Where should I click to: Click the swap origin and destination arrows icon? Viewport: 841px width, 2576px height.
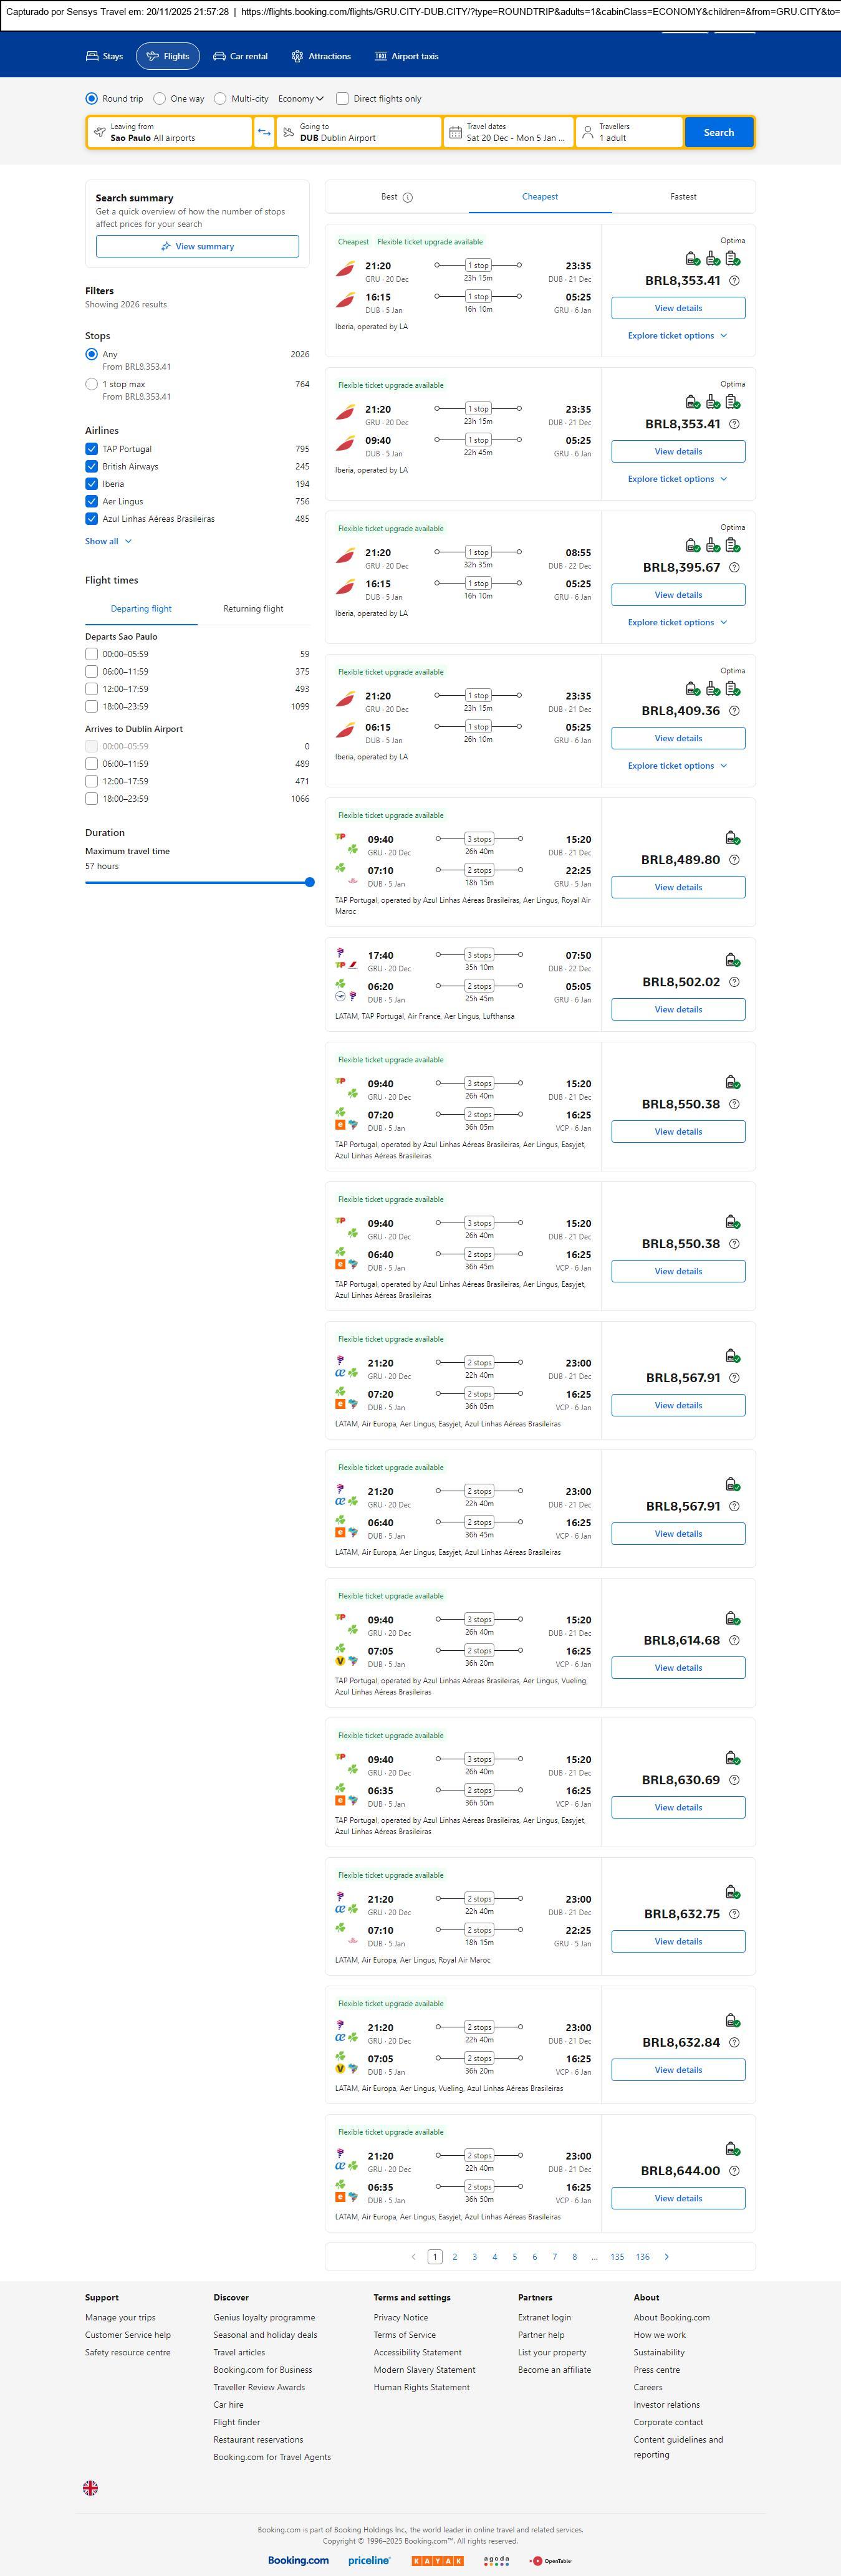pyautogui.click(x=264, y=132)
